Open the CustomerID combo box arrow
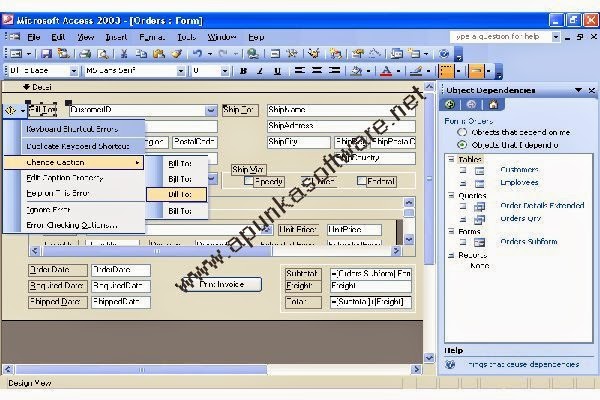 click(x=211, y=111)
